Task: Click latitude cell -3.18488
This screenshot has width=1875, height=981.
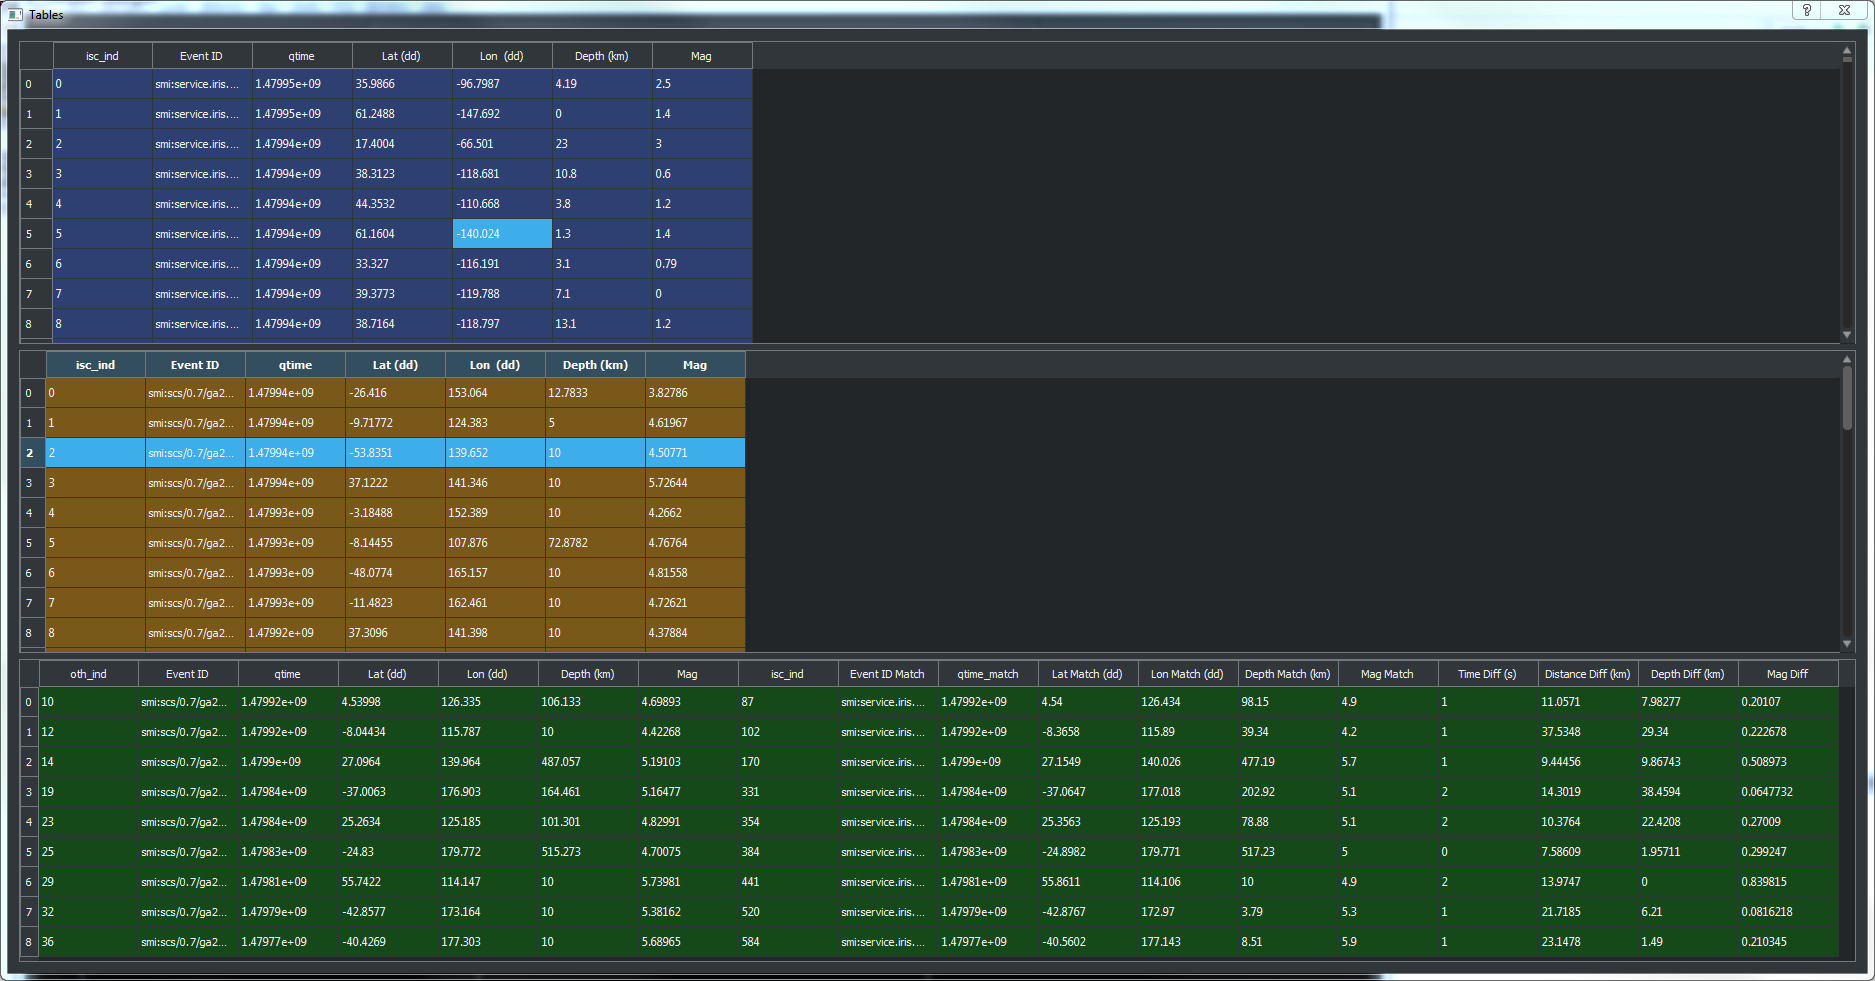Action: tap(395, 513)
